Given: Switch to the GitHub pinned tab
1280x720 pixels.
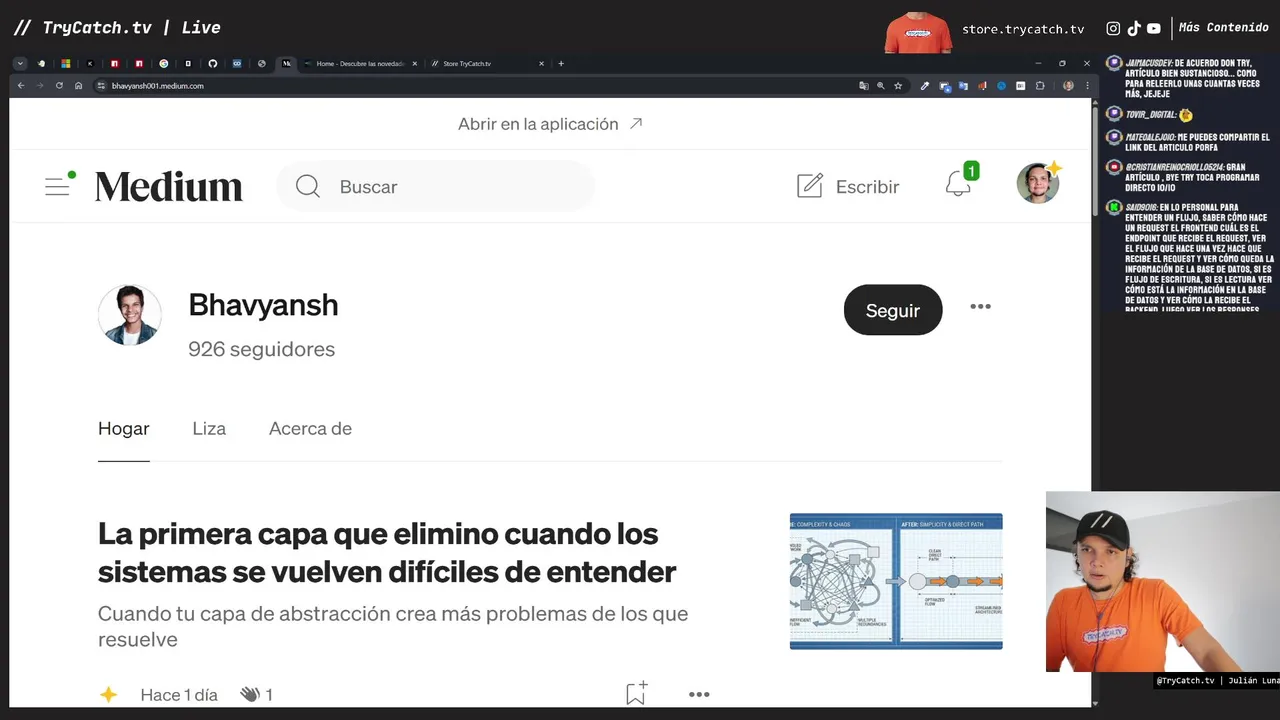Looking at the screenshot, I should 213,63.
